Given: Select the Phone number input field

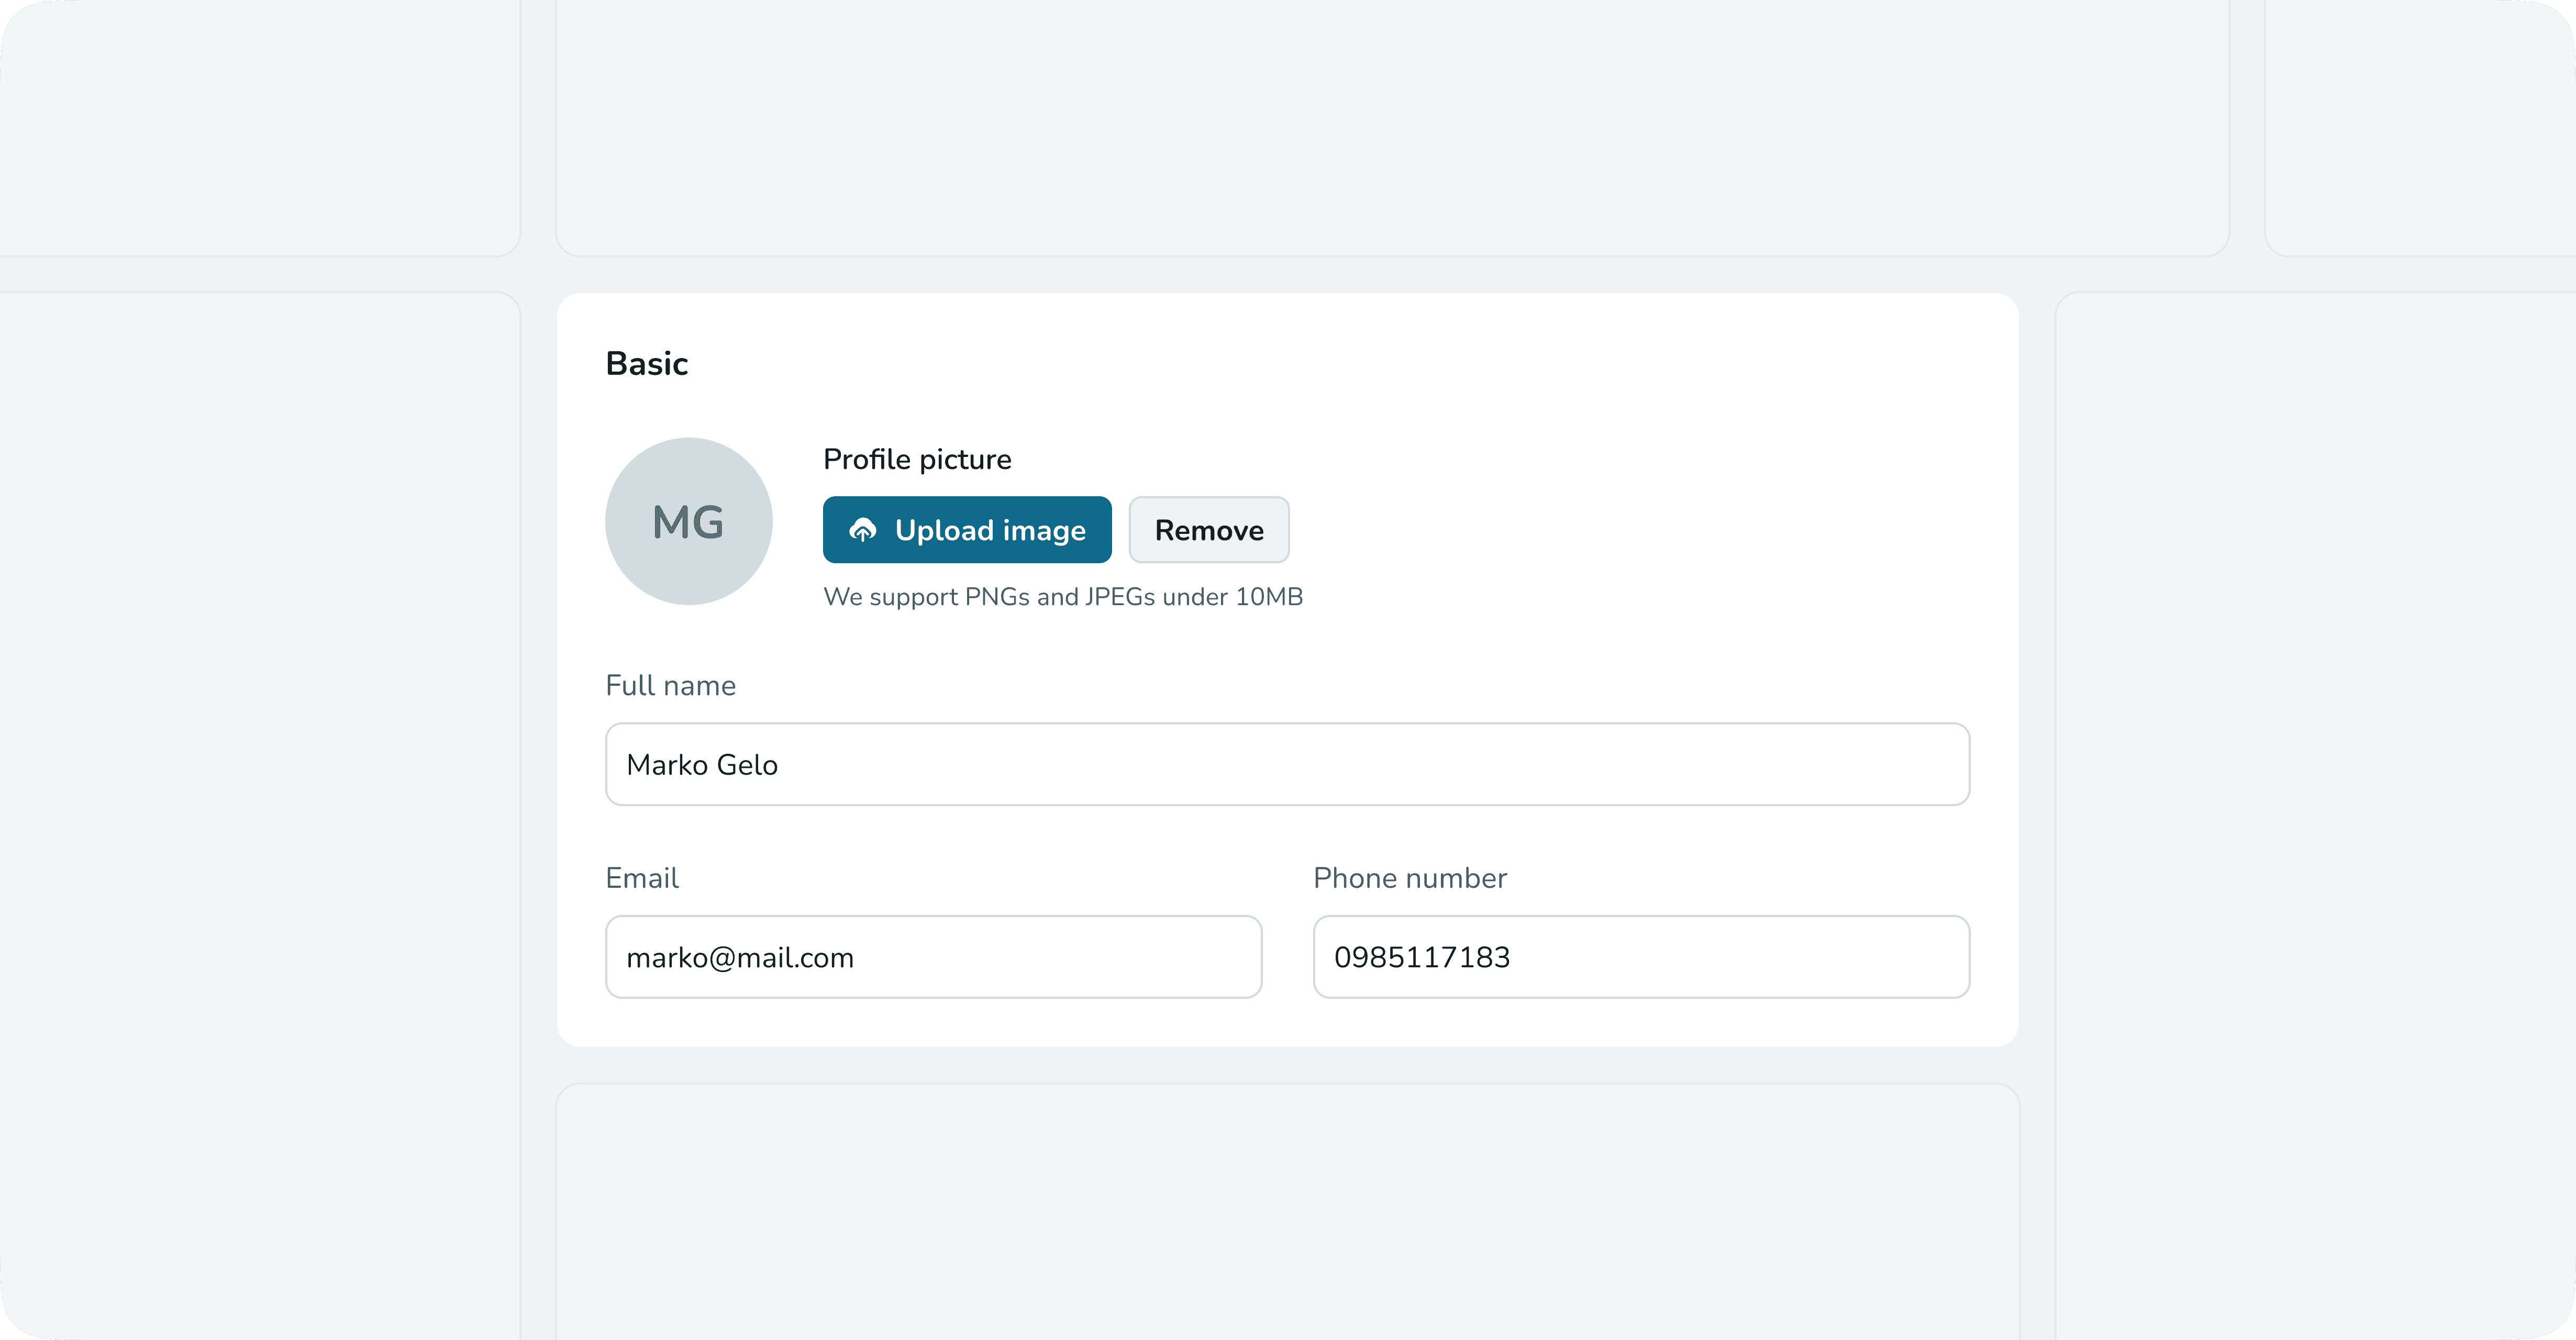Looking at the screenshot, I should pos(1640,957).
